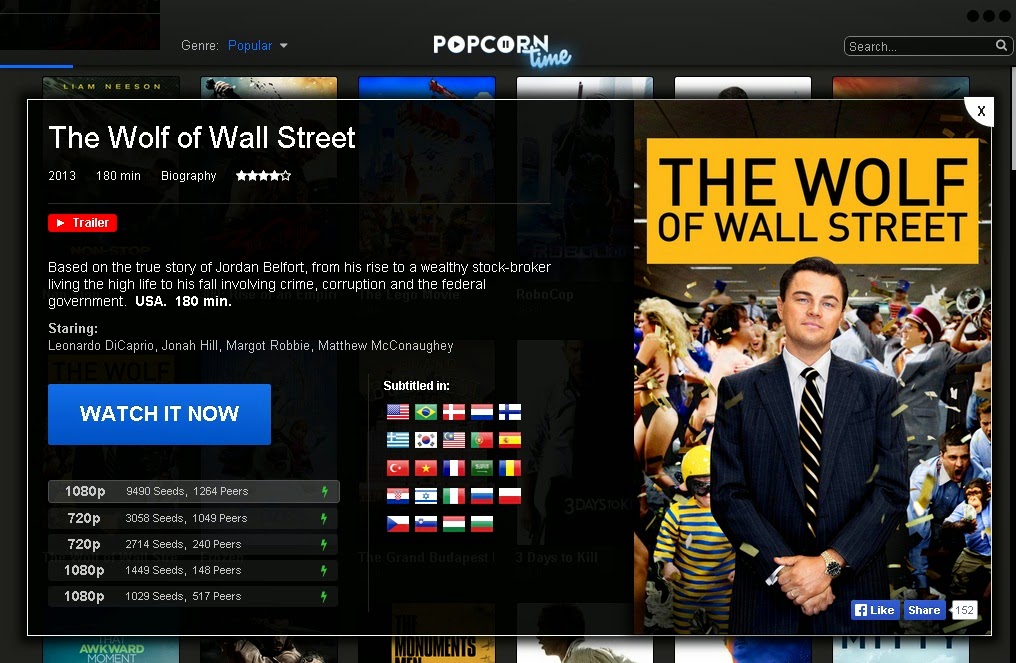Image resolution: width=1016 pixels, height=663 pixels.
Task: Click the Popcorn Time logo
Action: tap(502, 50)
